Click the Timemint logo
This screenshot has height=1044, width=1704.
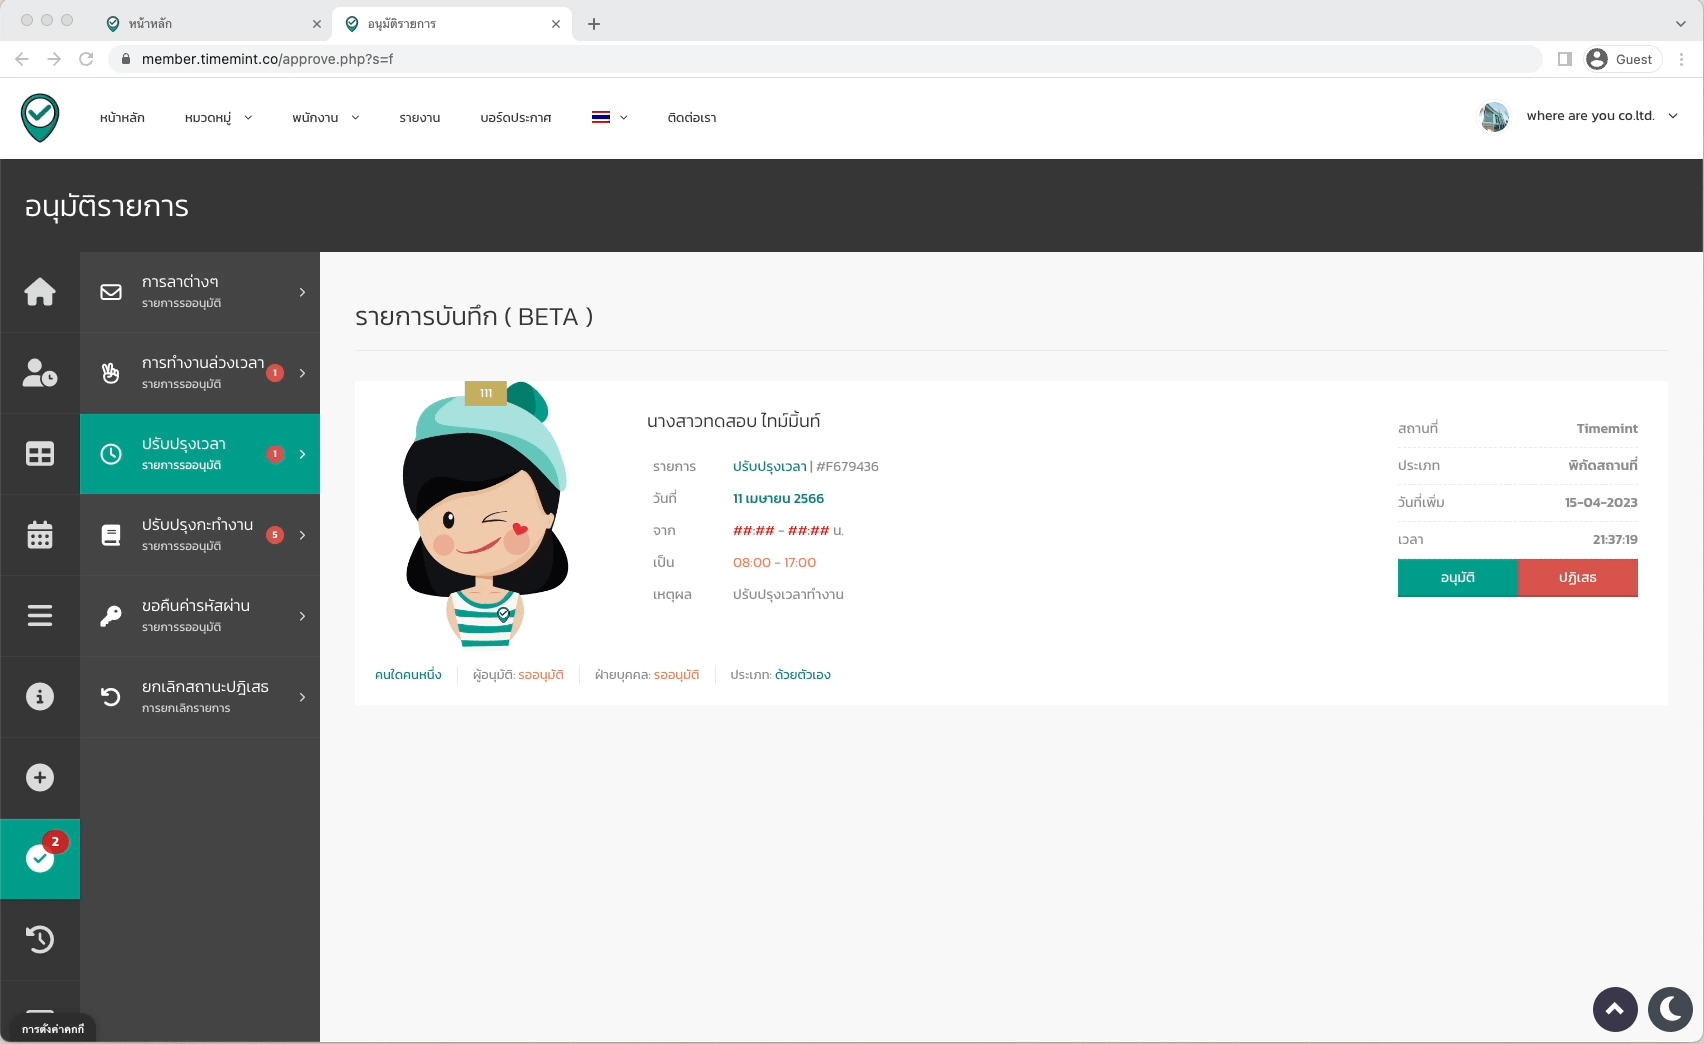40,118
